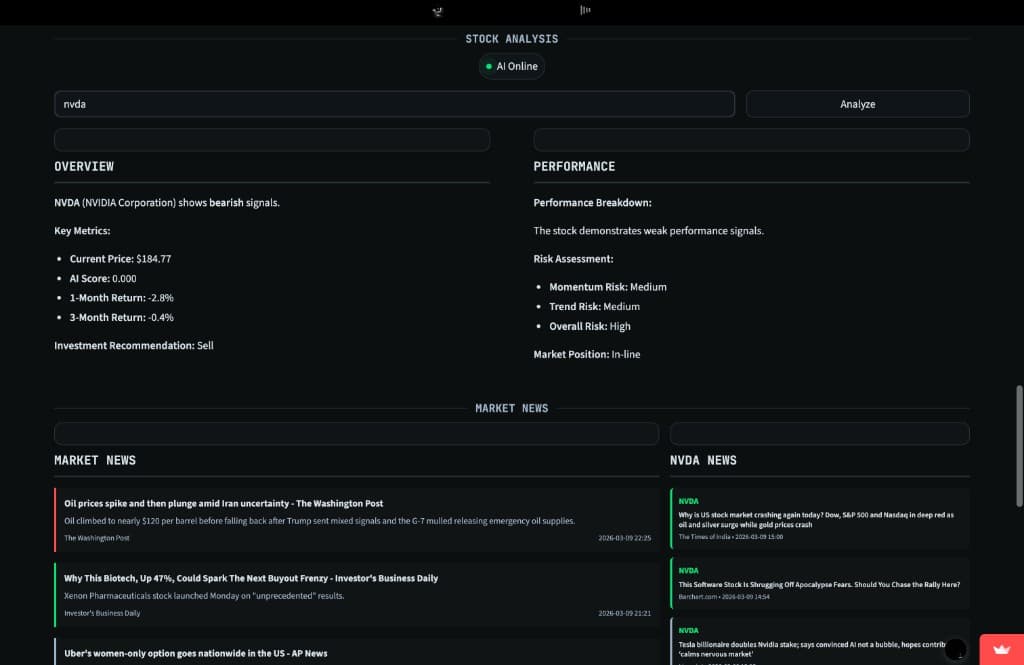The height and width of the screenshot is (665, 1024).
Task: Open the US stock market crashing NVDA article
Action: coord(816,519)
